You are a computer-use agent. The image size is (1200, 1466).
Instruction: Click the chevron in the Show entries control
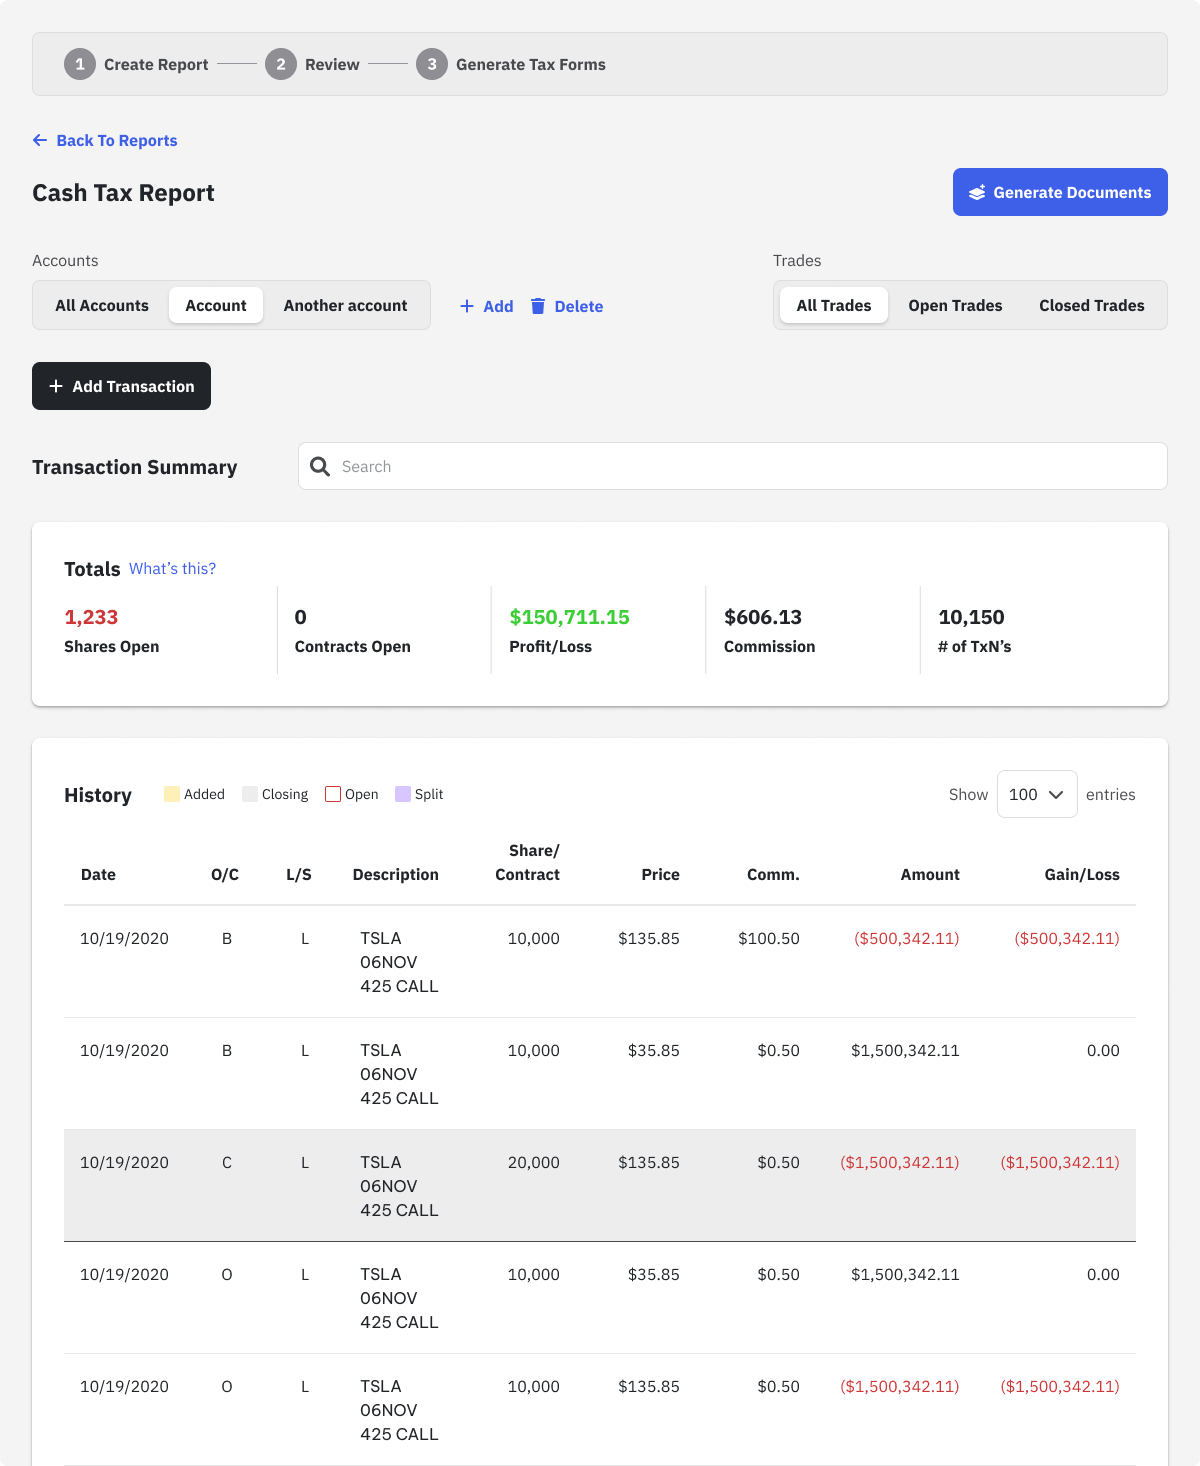tap(1055, 795)
